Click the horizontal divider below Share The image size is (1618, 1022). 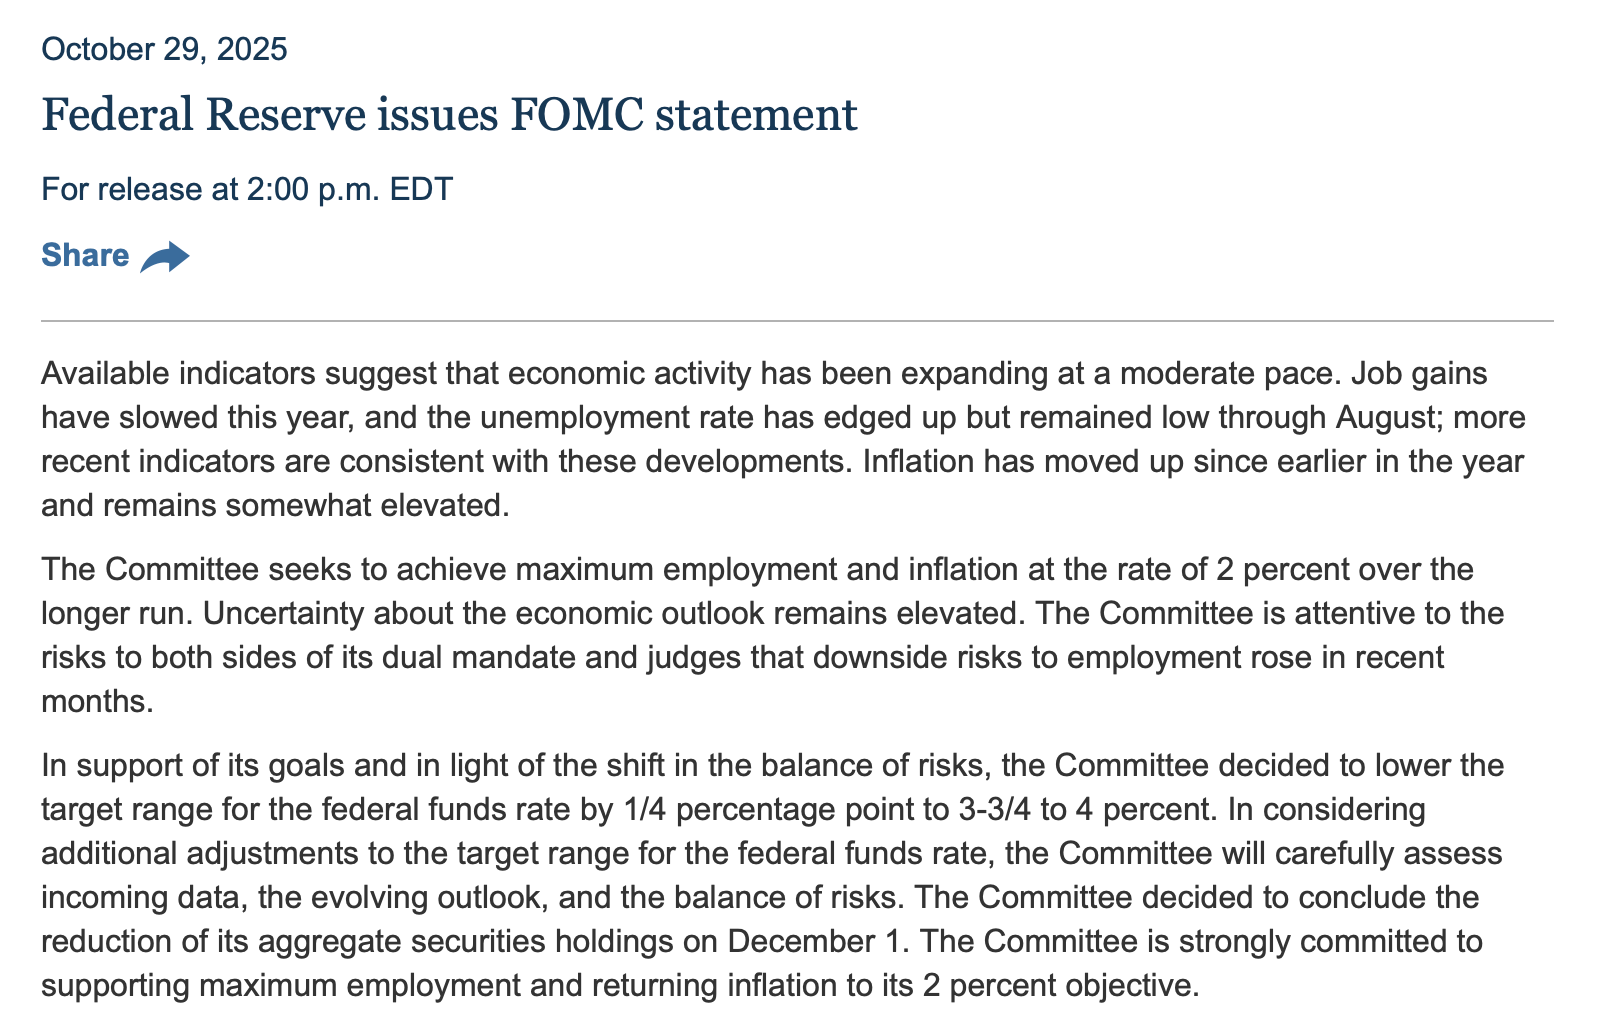(x=797, y=321)
